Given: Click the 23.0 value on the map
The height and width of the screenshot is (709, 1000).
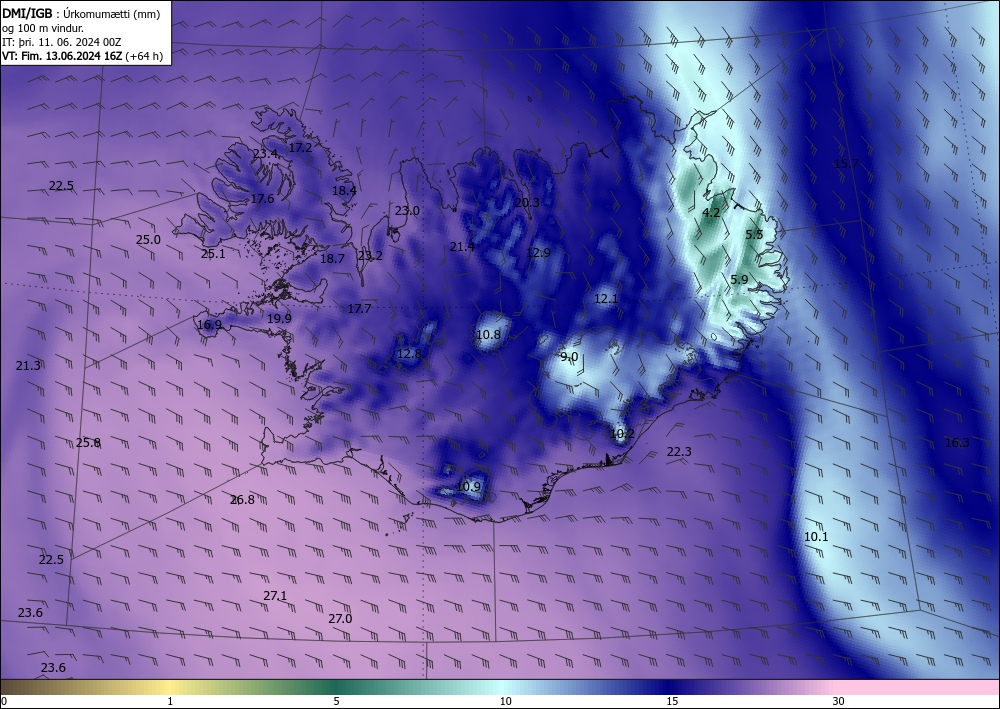Looking at the screenshot, I should tap(407, 210).
